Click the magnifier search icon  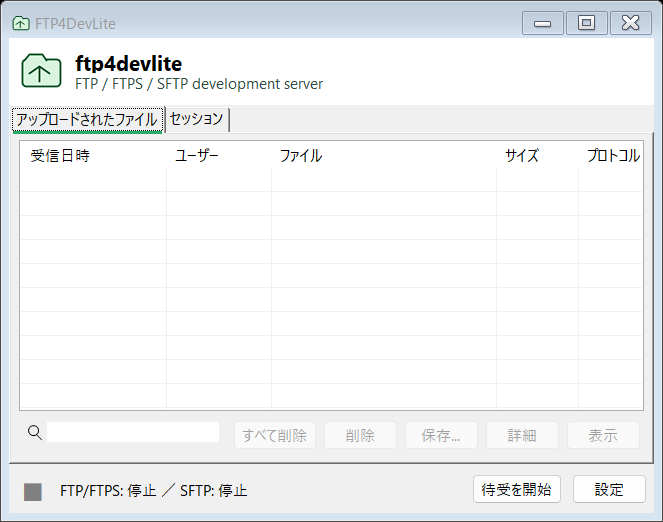click(35, 432)
